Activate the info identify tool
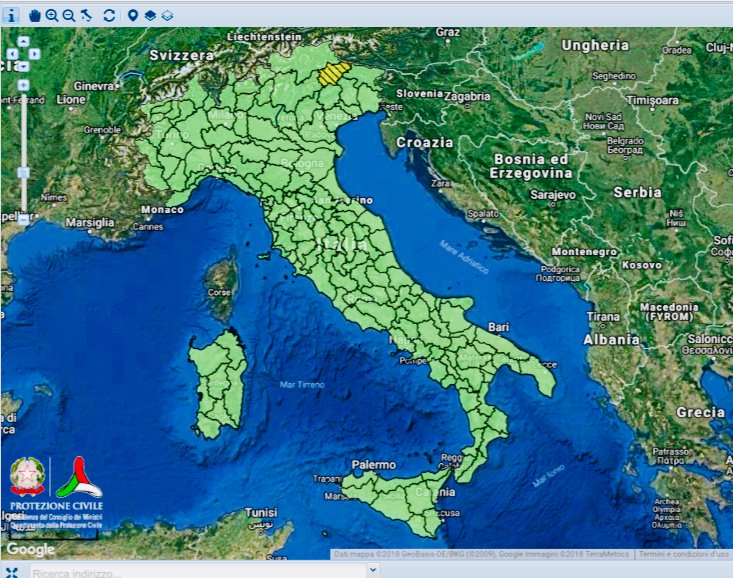 11,15
